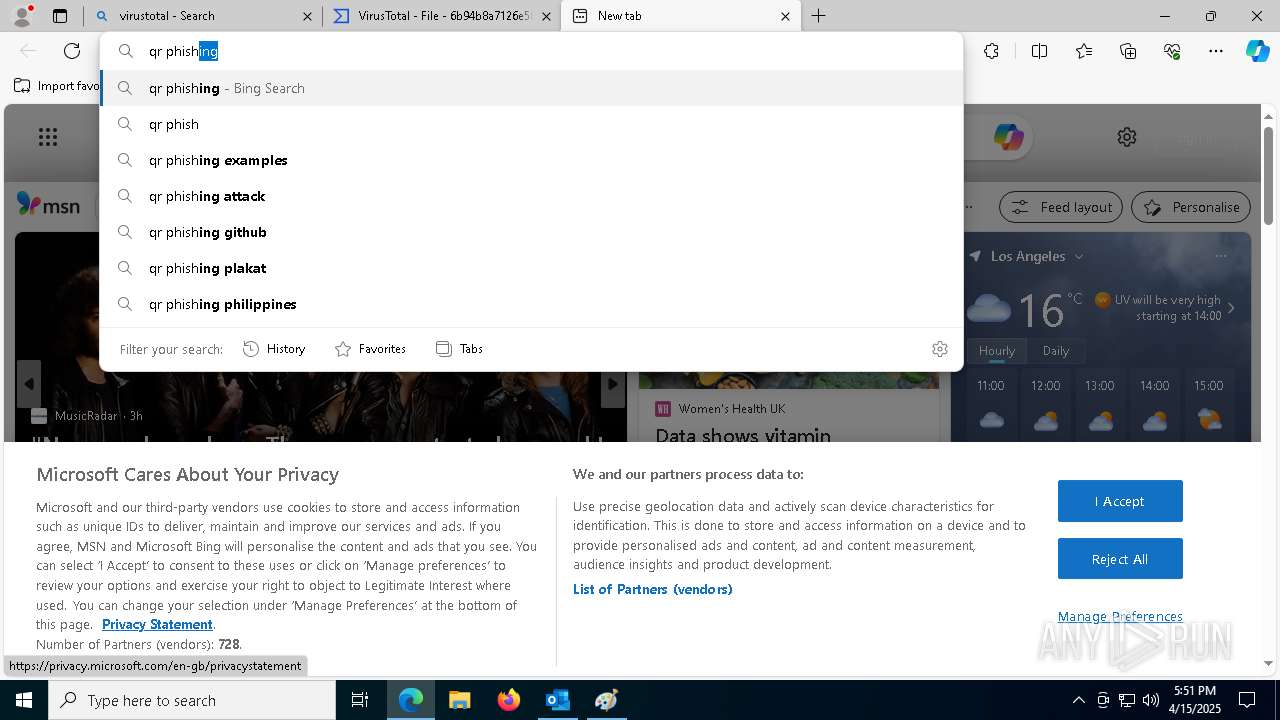Click the browser refresh button
The image size is (1280, 720).
(72, 51)
